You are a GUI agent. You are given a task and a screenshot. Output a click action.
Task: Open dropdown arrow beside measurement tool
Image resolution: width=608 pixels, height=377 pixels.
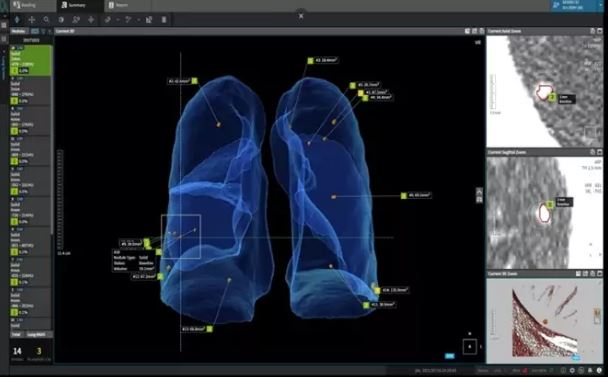click(118, 20)
